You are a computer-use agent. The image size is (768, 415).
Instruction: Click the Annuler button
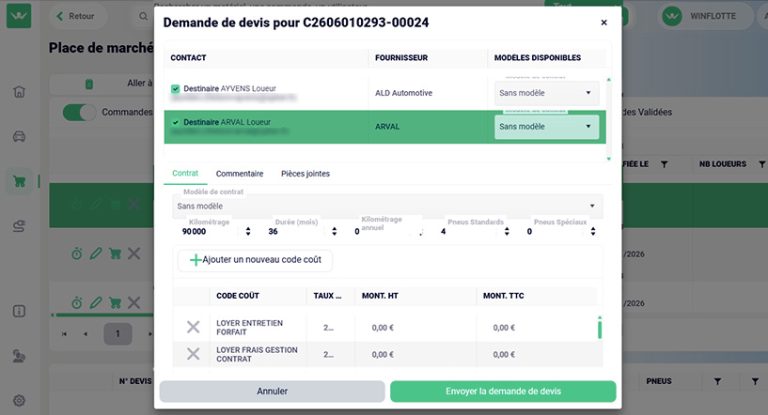[272, 391]
